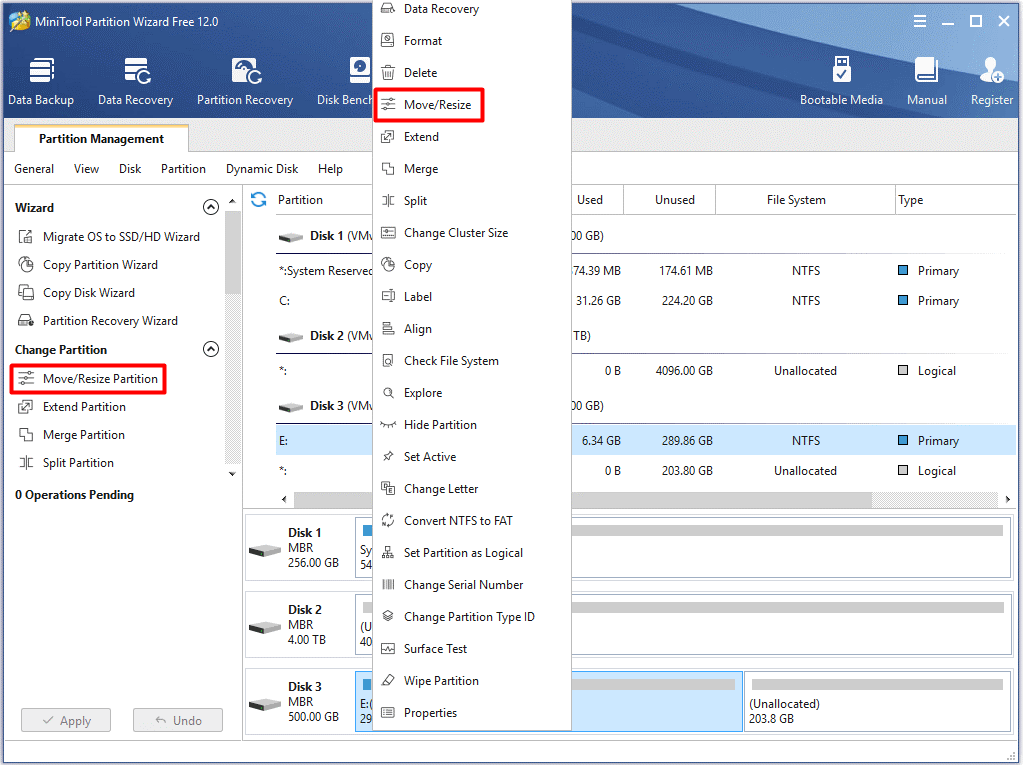The image size is (1026, 765).
Task: Refresh the partition list
Action: (258, 199)
